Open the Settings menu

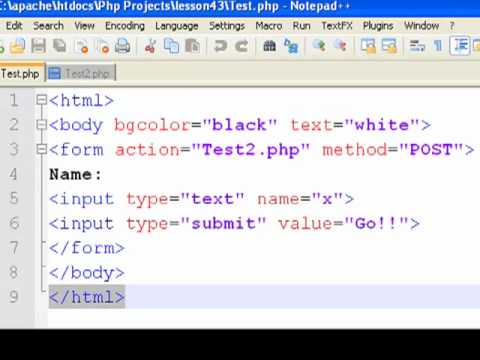coord(227,26)
